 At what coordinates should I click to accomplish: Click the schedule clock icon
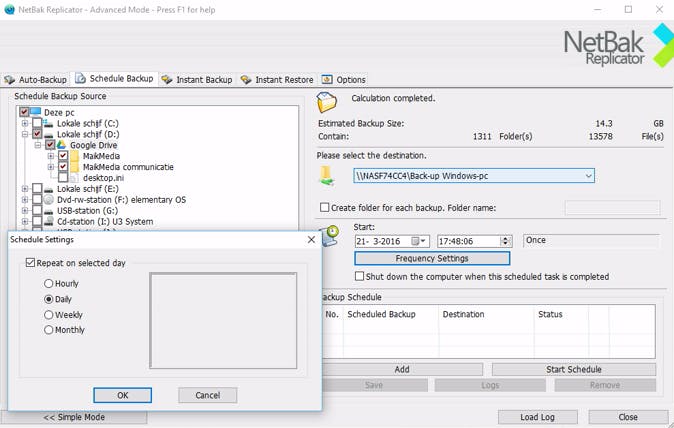[x=330, y=235]
